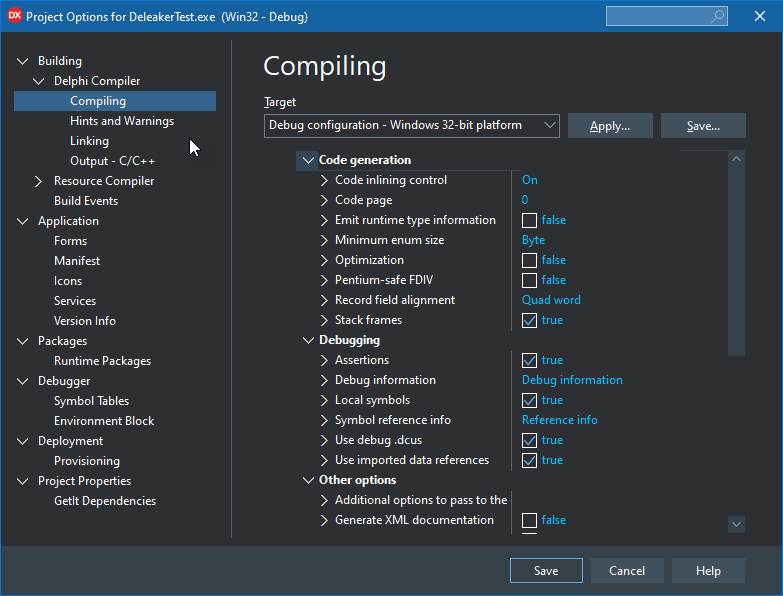This screenshot has height=596, width=783.
Task: Uncheck Use debug .dcus checkbox
Action: pyautogui.click(x=529, y=440)
